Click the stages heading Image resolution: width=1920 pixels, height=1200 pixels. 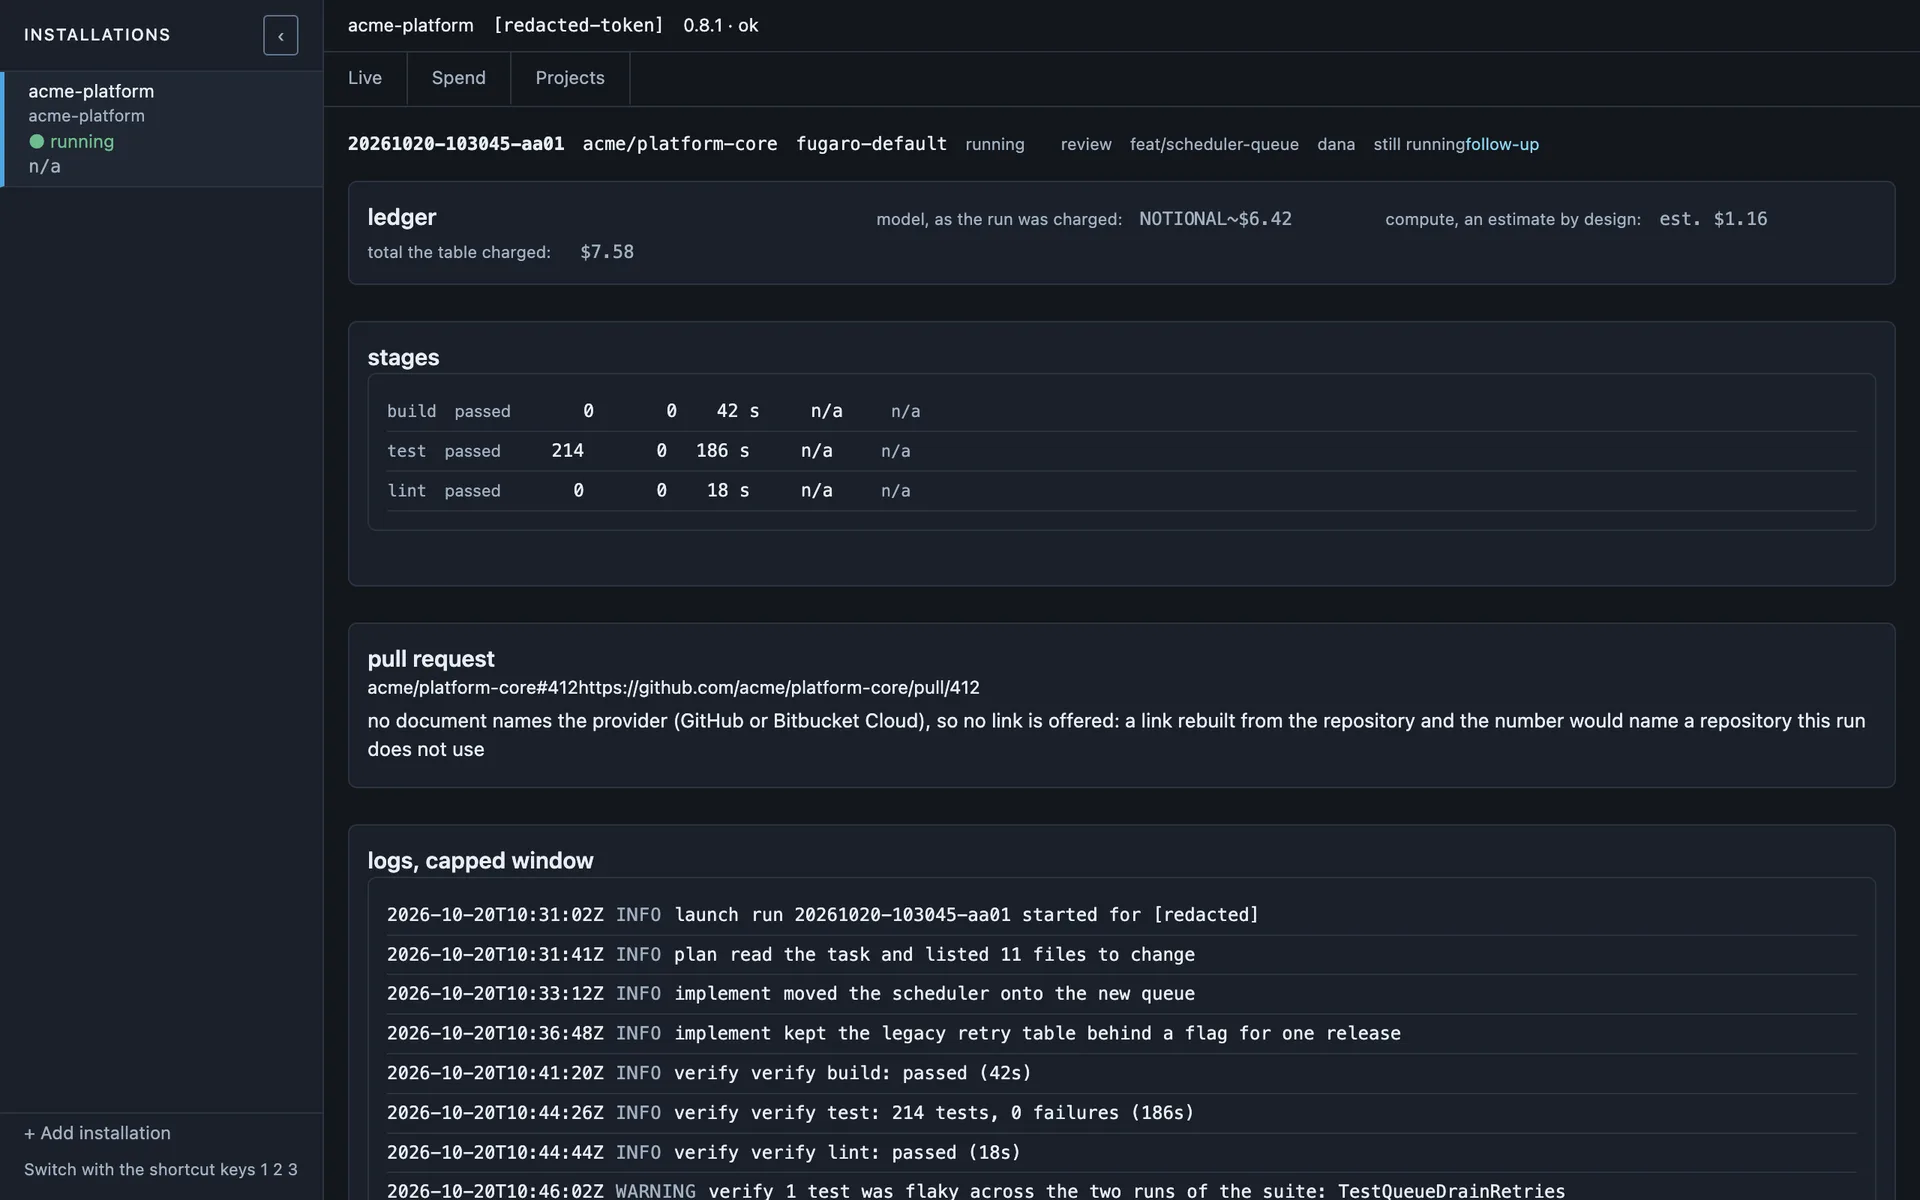(403, 357)
